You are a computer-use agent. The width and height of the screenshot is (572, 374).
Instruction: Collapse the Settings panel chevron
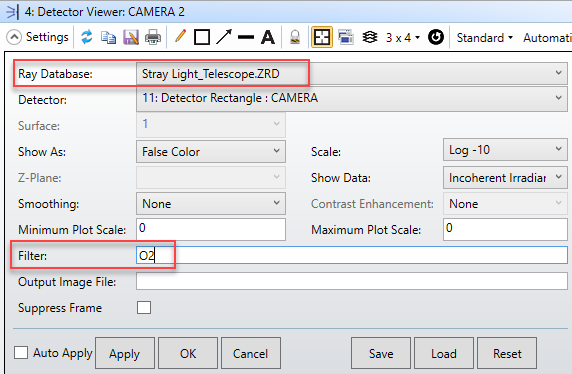(14, 37)
